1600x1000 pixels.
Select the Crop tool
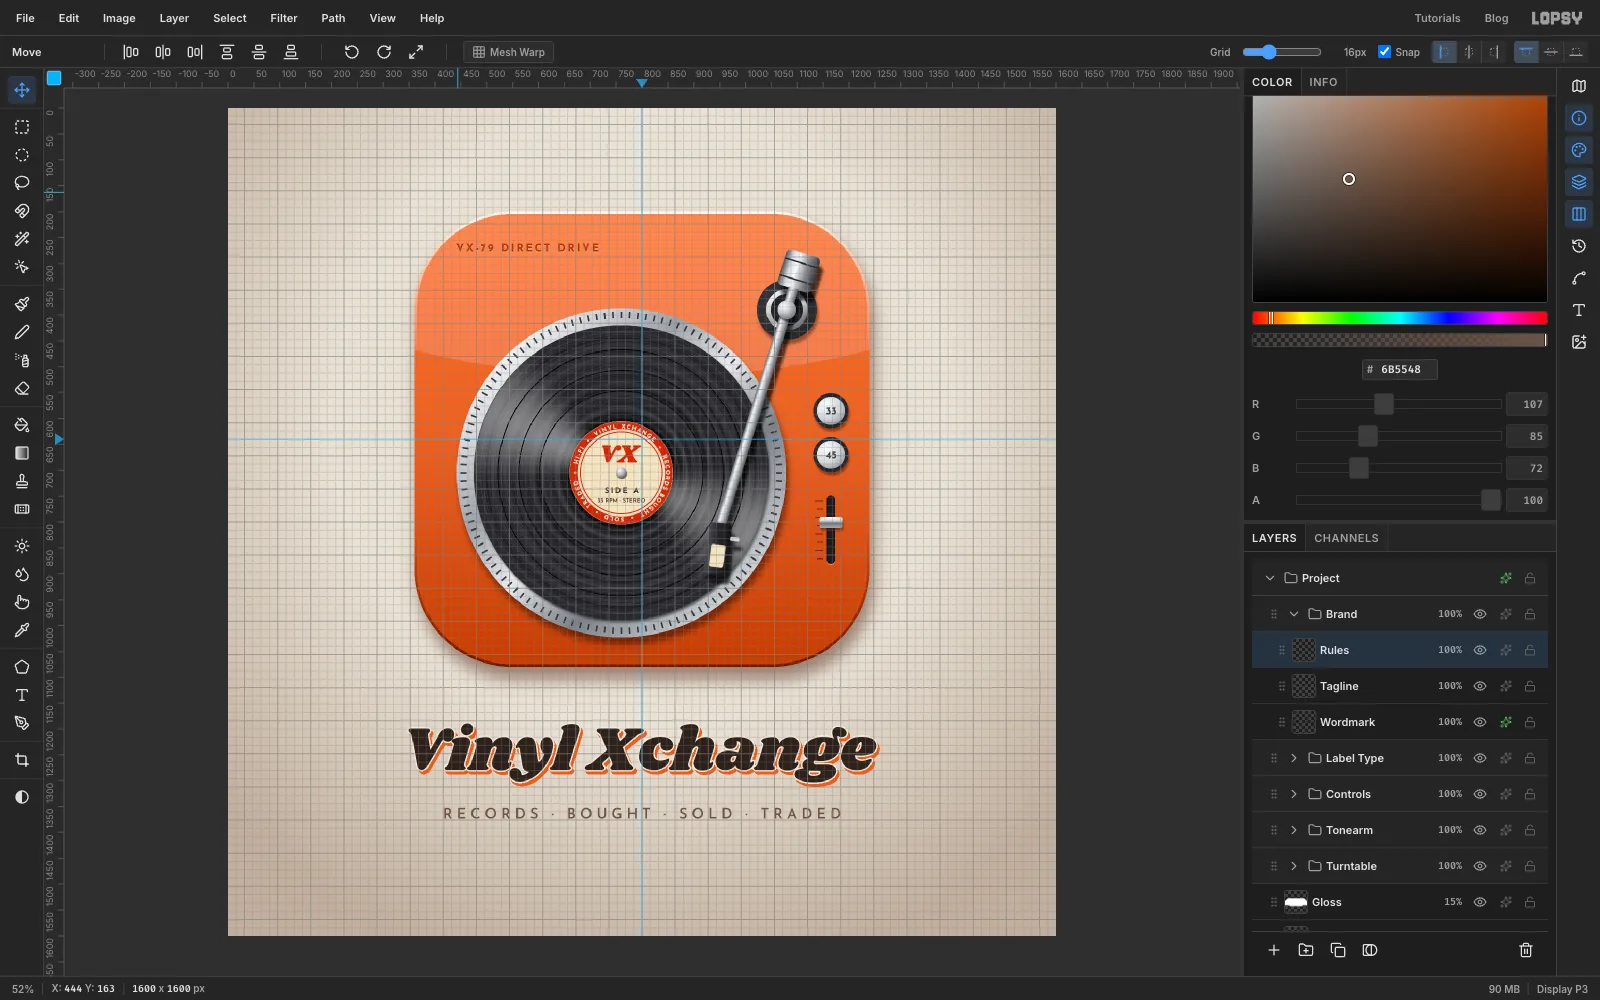click(x=22, y=760)
